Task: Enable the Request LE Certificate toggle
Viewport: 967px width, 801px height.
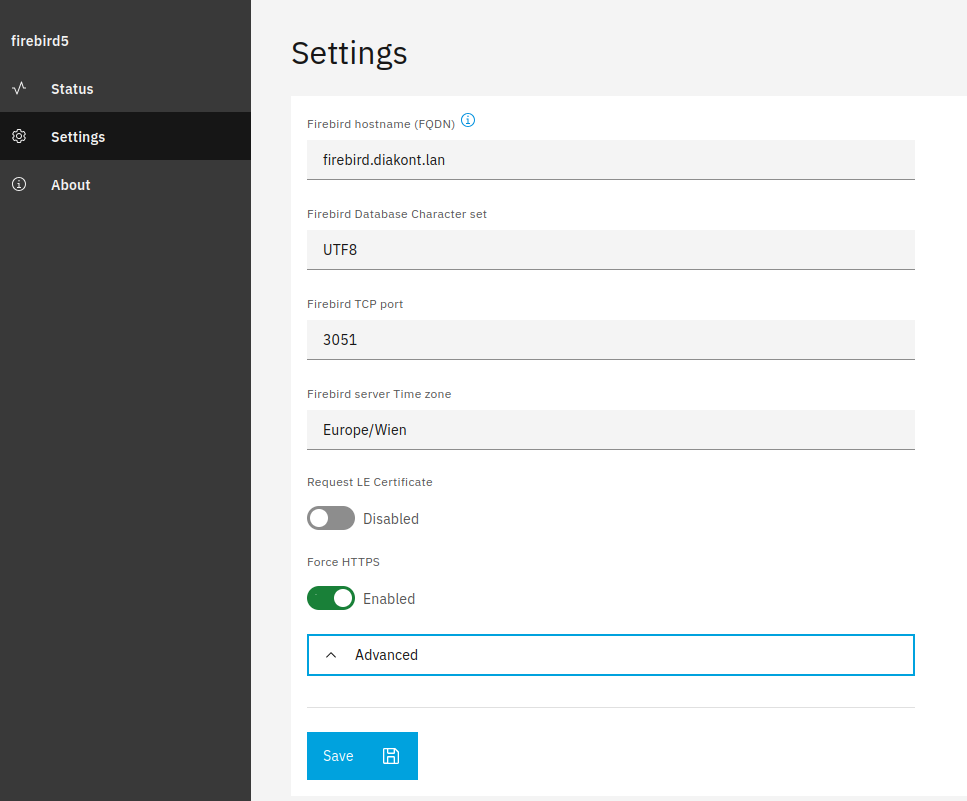Action: [331, 518]
